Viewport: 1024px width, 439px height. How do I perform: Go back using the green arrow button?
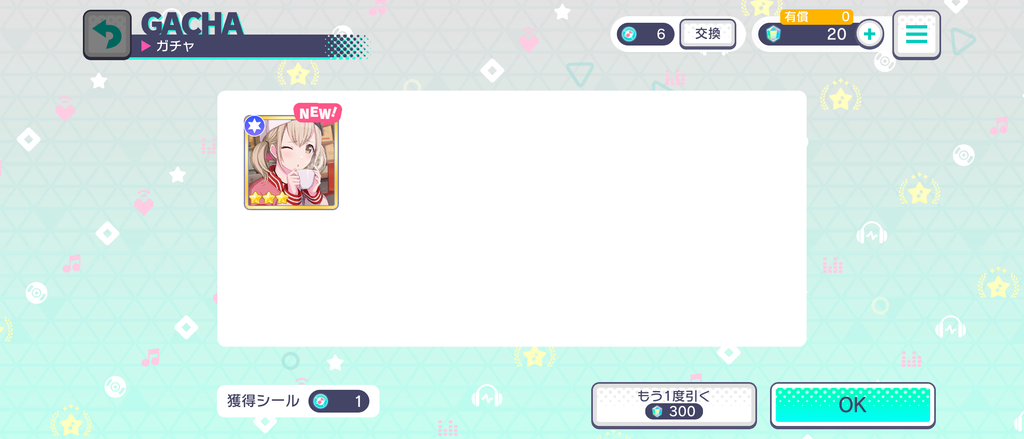pos(107,35)
